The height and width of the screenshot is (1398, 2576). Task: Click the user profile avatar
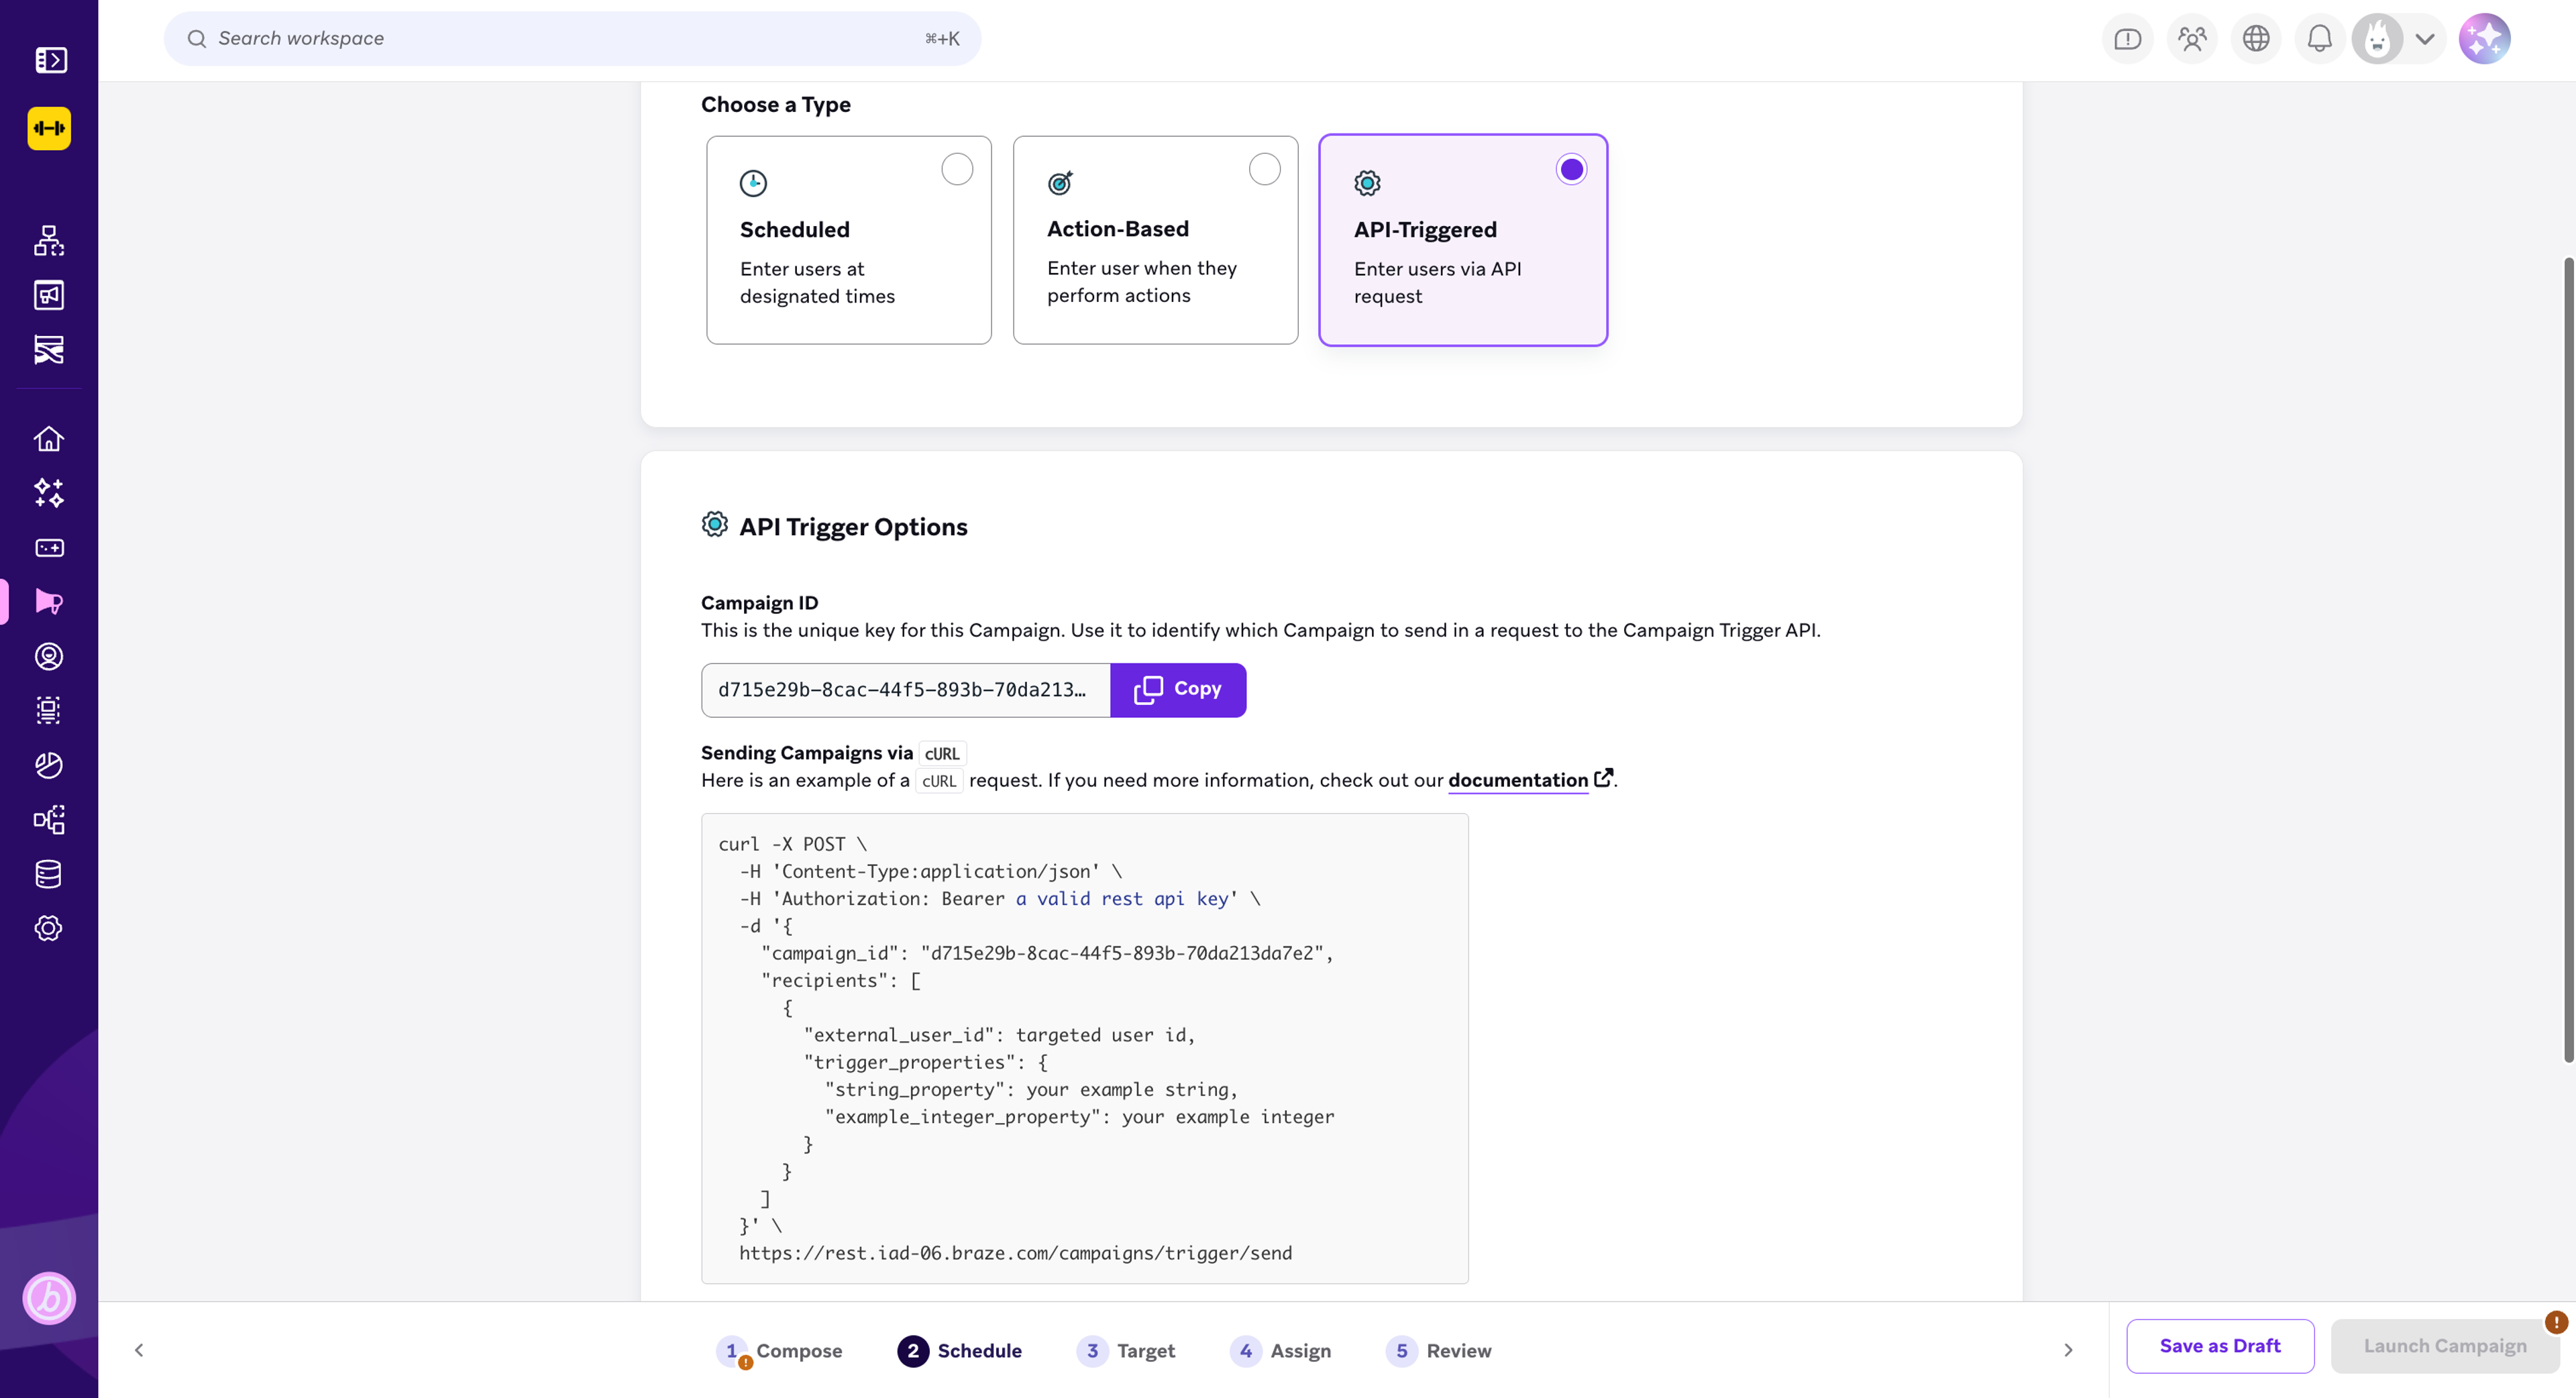click(x=2378, y=39)
